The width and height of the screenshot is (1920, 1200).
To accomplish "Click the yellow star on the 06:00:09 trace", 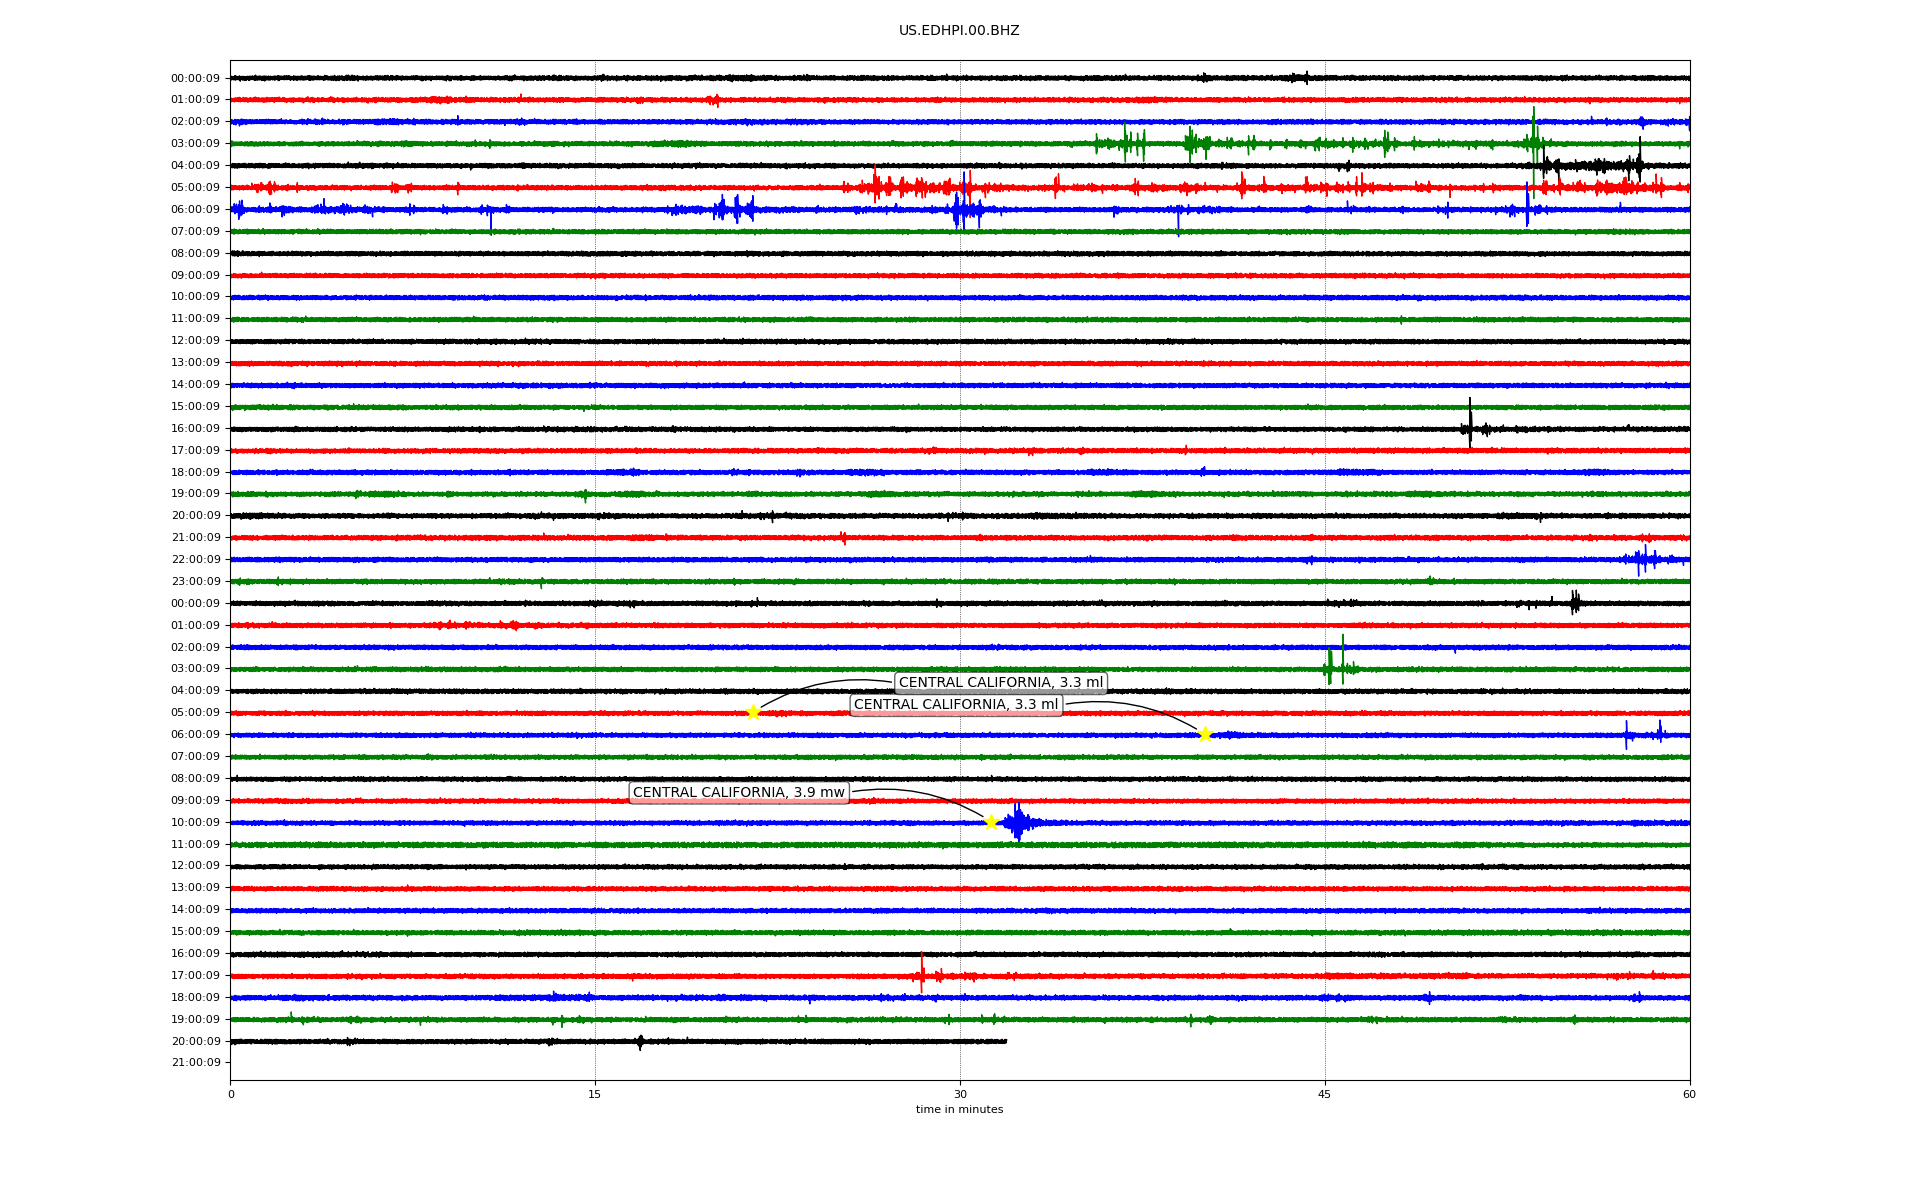I will pyautogui.click(x=1204, y=734).
